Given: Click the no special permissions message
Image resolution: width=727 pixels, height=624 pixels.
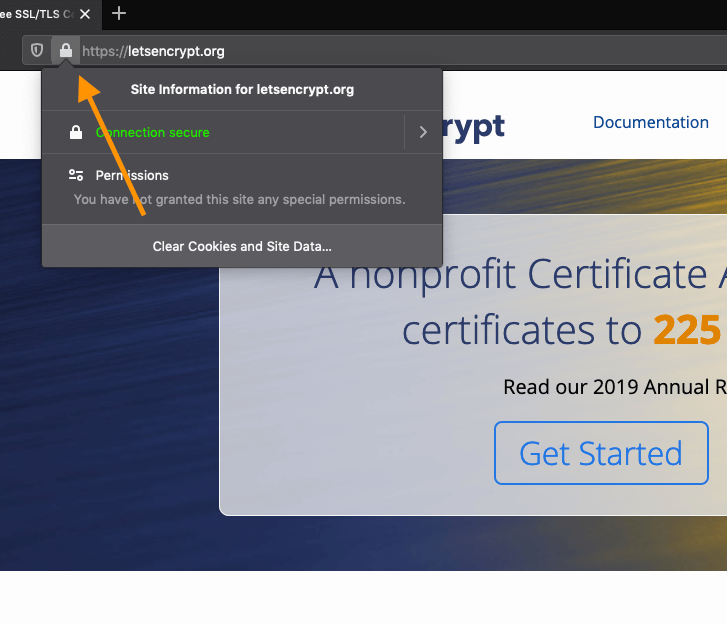Looking at the screenshot, I should click(240, 199).
